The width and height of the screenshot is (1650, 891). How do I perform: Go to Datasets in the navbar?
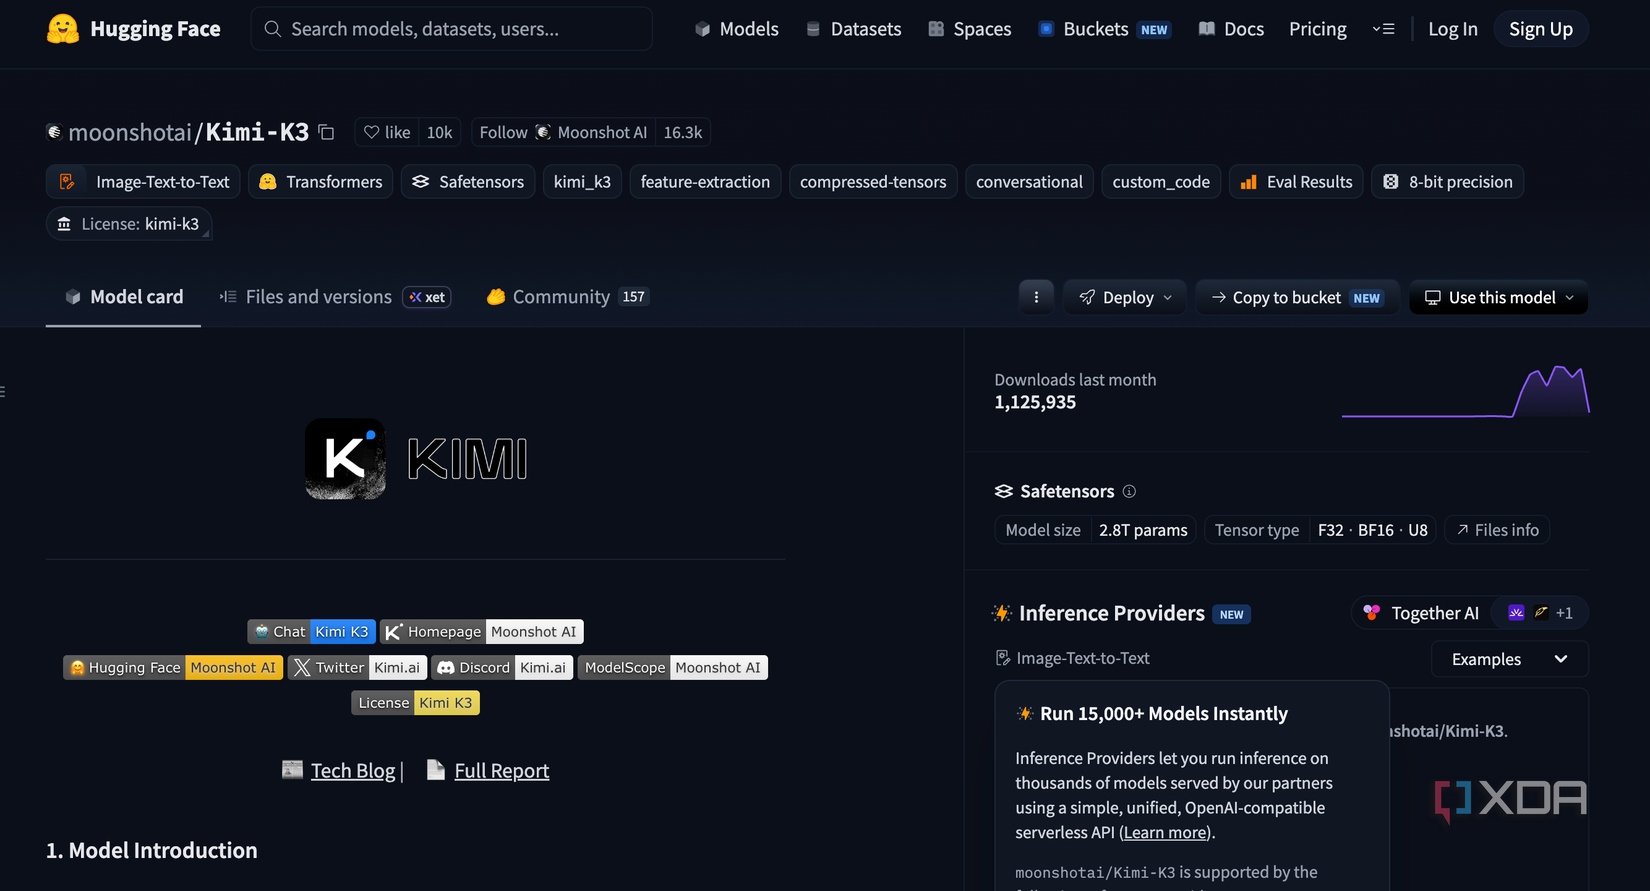coord(854,29)
